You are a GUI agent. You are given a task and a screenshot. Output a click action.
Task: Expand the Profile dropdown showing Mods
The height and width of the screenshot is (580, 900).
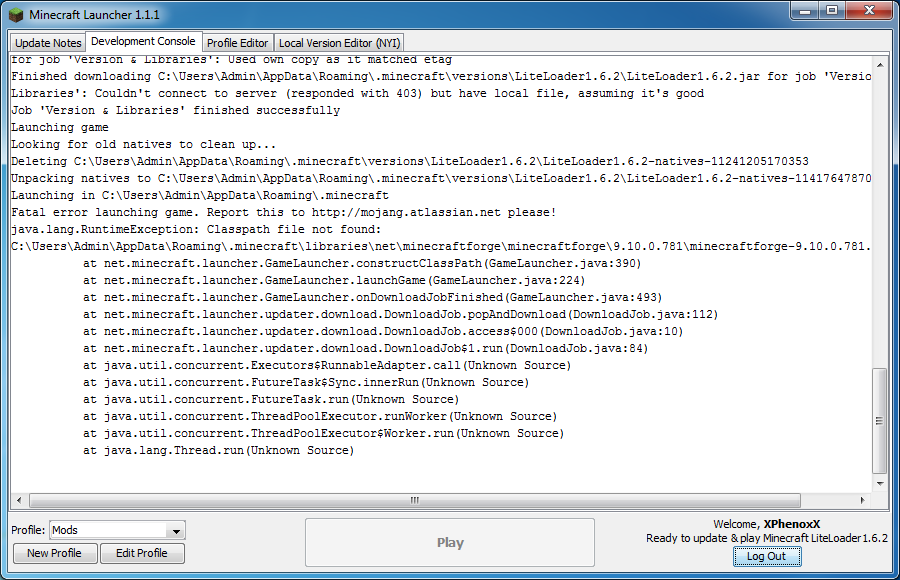coord(176,531)
